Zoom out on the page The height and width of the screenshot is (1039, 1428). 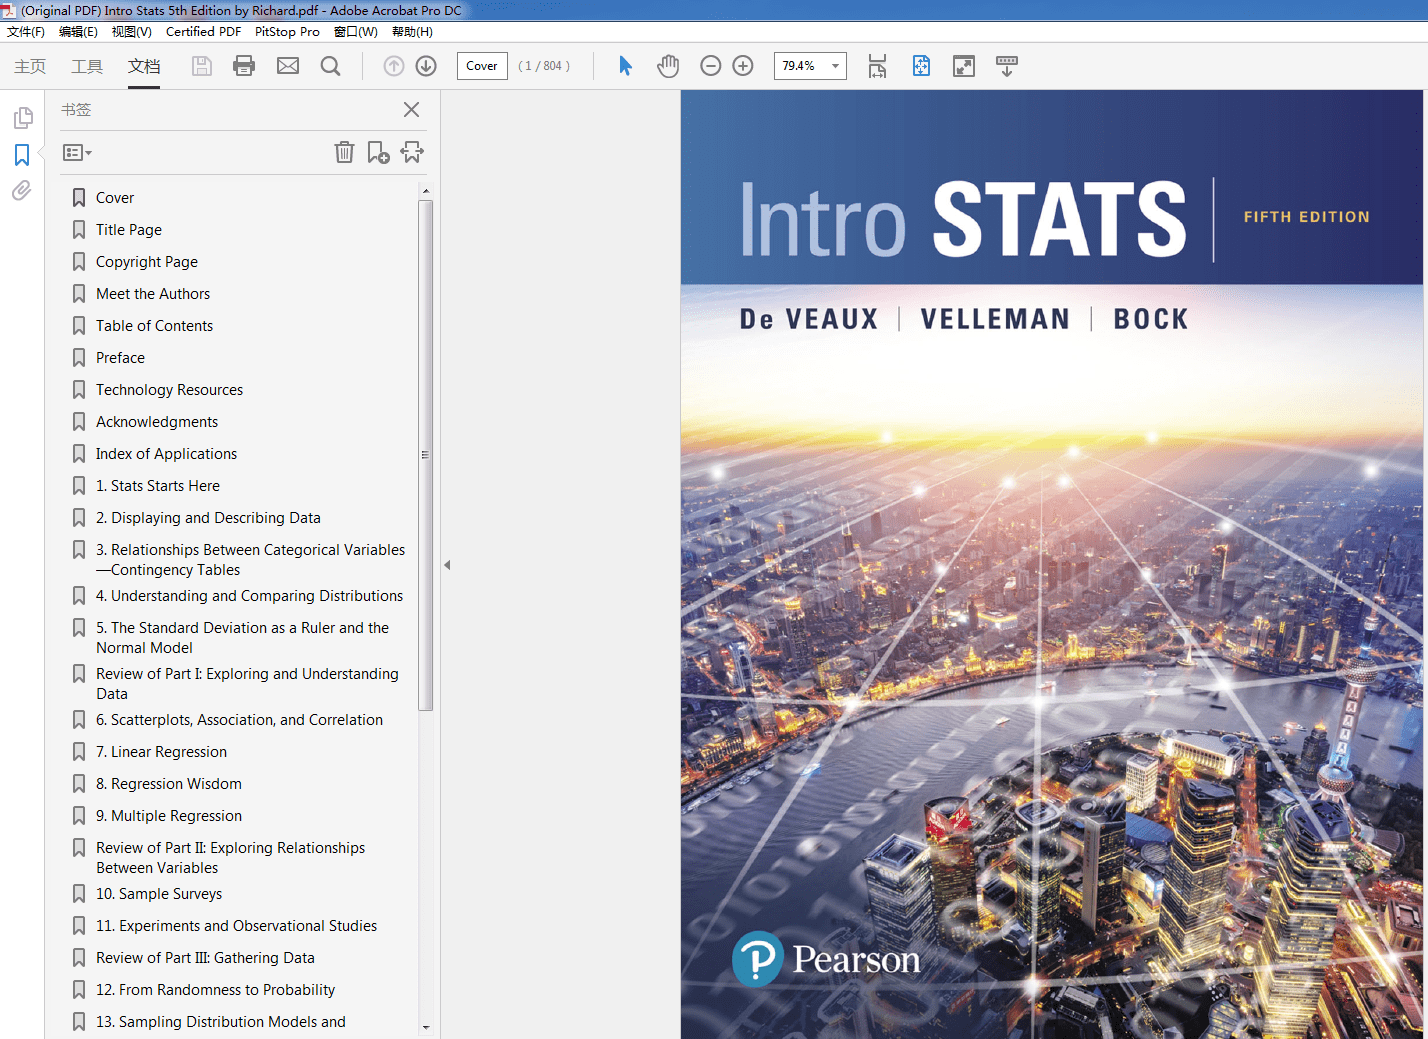click(711, 65)
